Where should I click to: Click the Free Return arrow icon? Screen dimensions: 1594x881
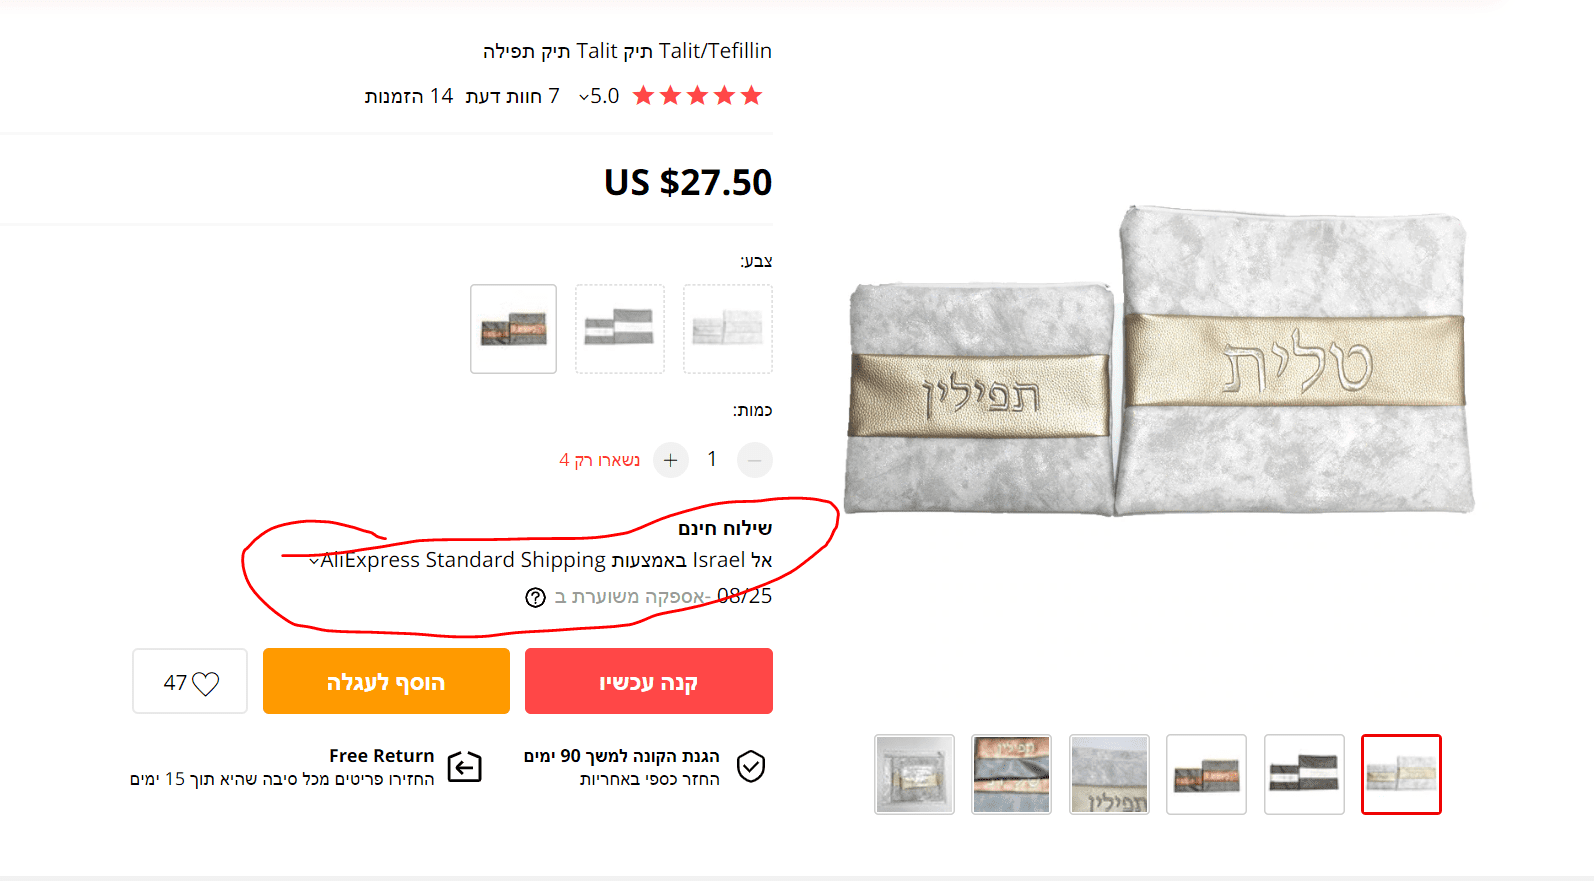pyautogui.click(x=464, y=767)
